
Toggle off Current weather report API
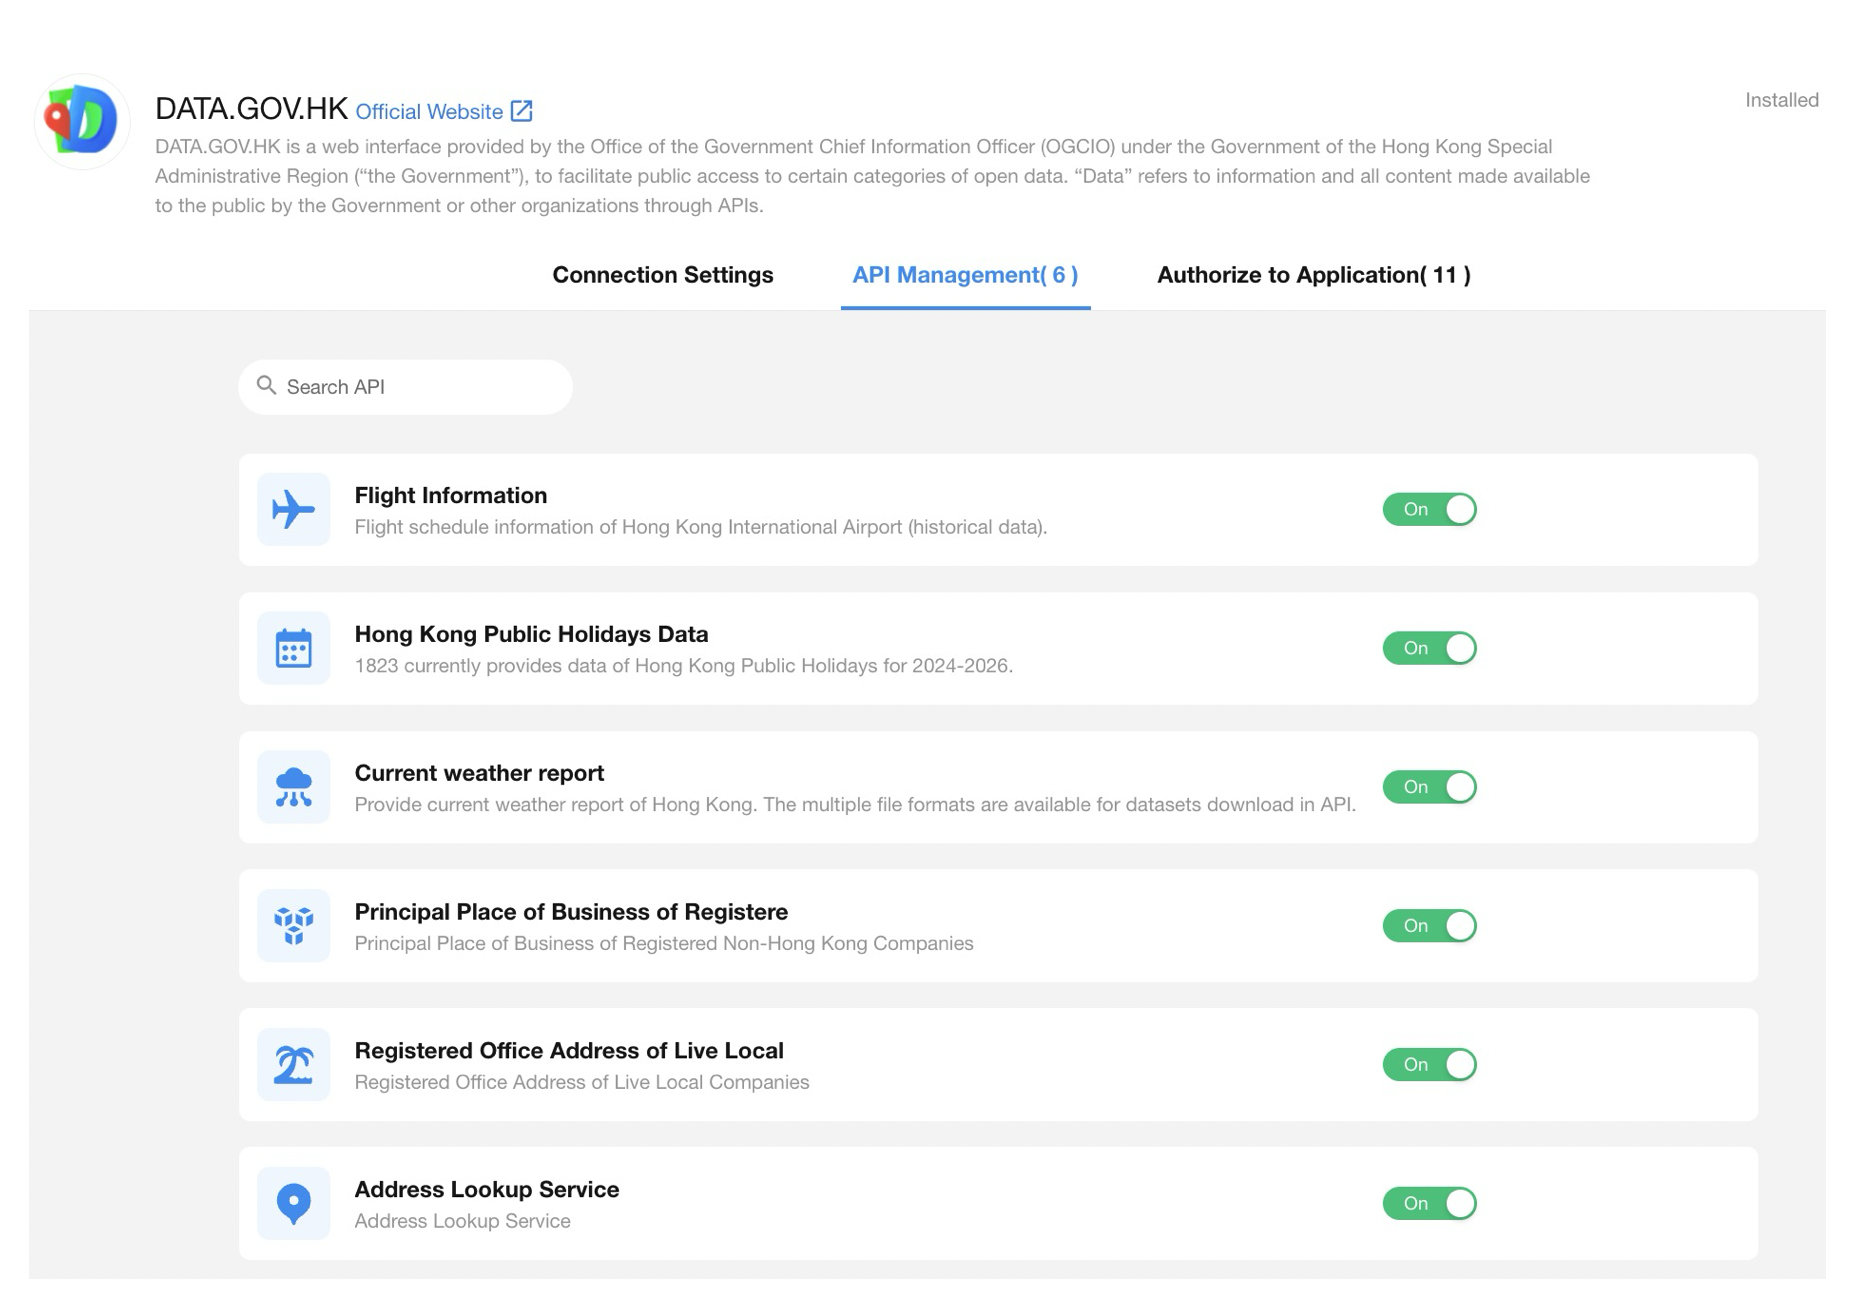click(x=1429, y=787)
